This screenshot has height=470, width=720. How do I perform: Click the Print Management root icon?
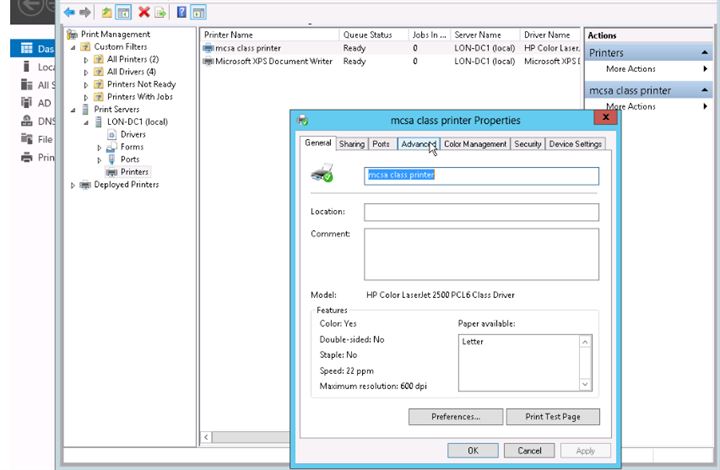coord(72,34)
